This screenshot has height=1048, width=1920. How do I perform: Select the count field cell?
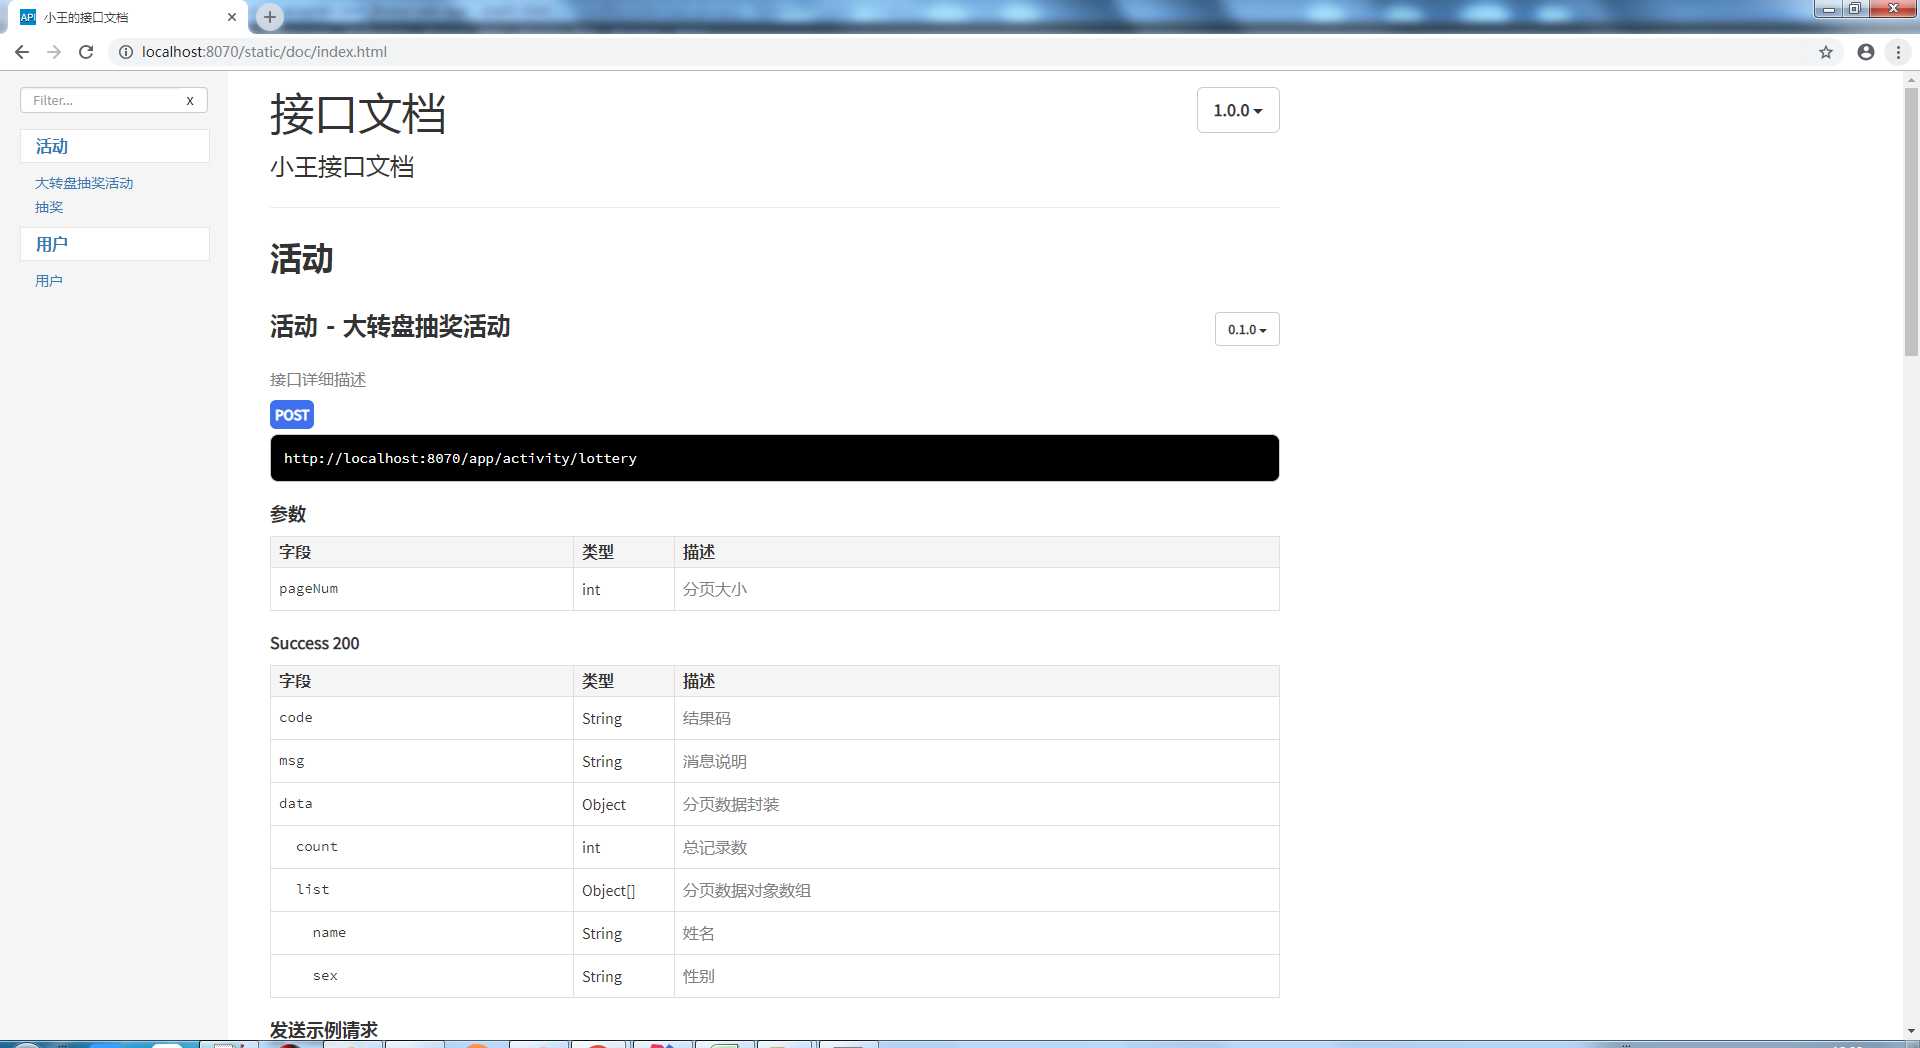(422, 847)
